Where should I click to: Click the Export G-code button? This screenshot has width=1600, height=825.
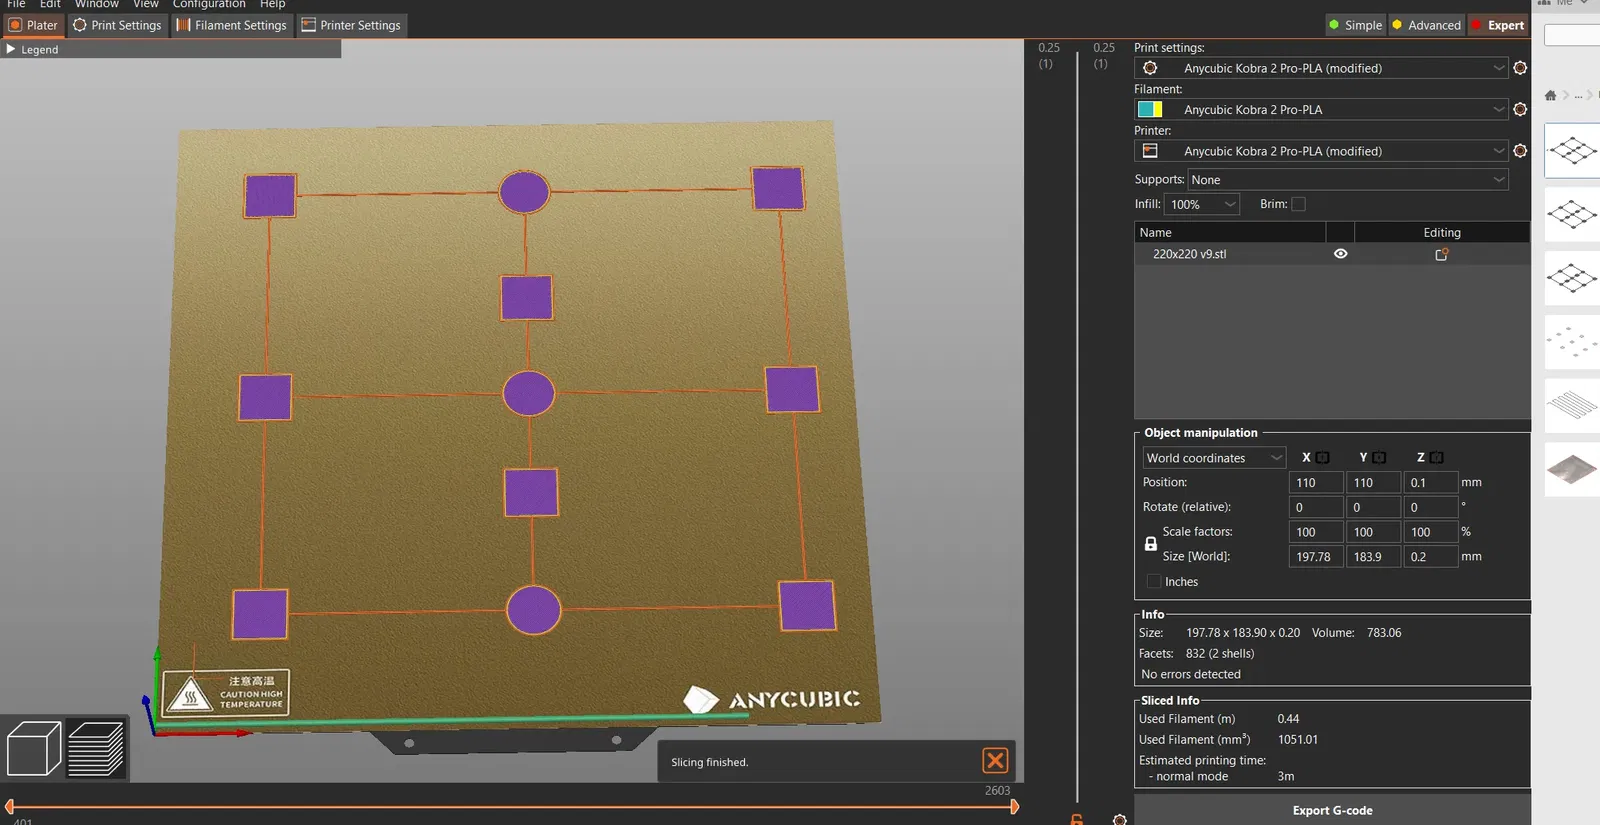(1331, 810)
